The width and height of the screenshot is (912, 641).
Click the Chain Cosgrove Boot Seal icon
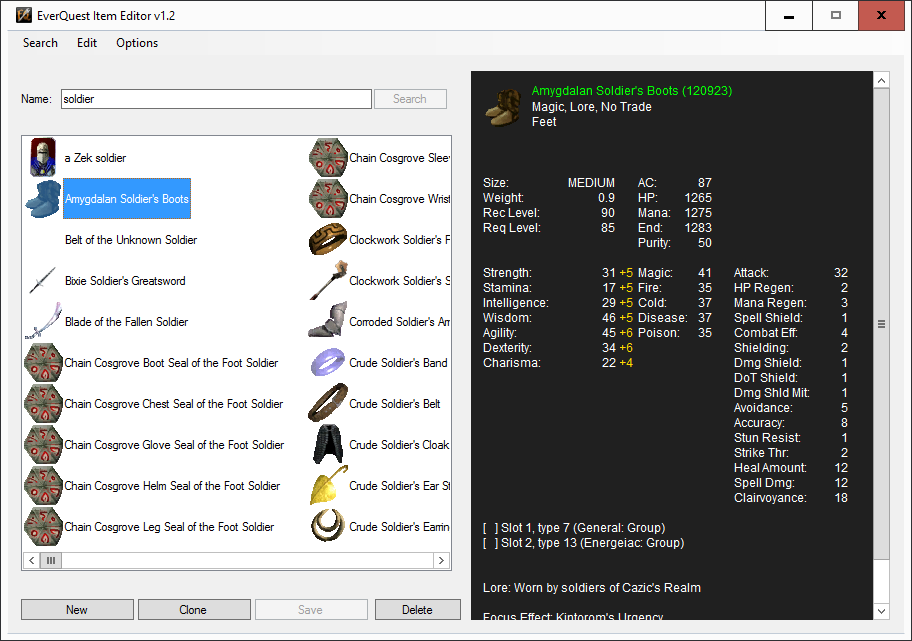click(43, 363)
